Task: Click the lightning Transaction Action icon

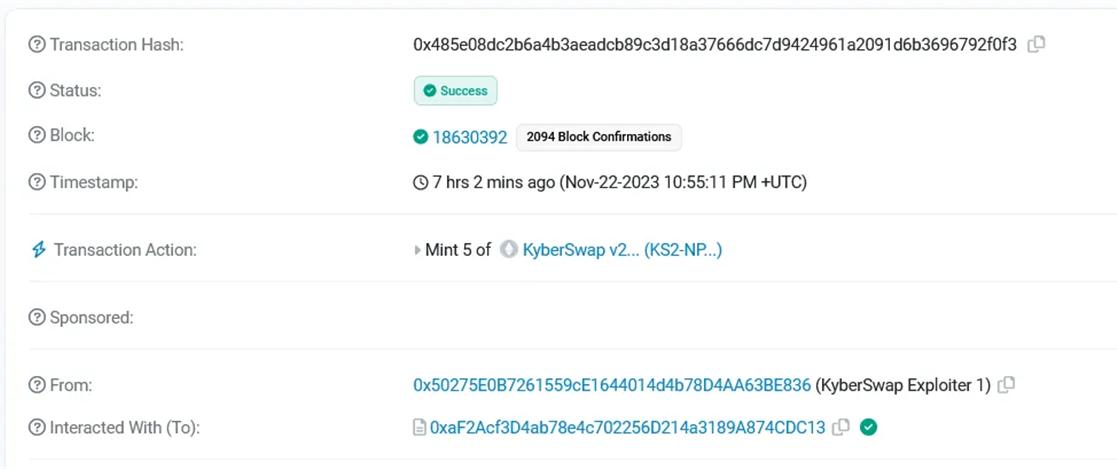Action: click(38, 250)
